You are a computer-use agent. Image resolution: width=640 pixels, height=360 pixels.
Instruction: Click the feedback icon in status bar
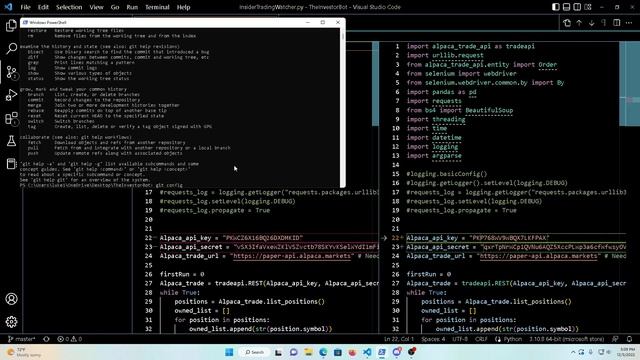(x=615, y=339)
